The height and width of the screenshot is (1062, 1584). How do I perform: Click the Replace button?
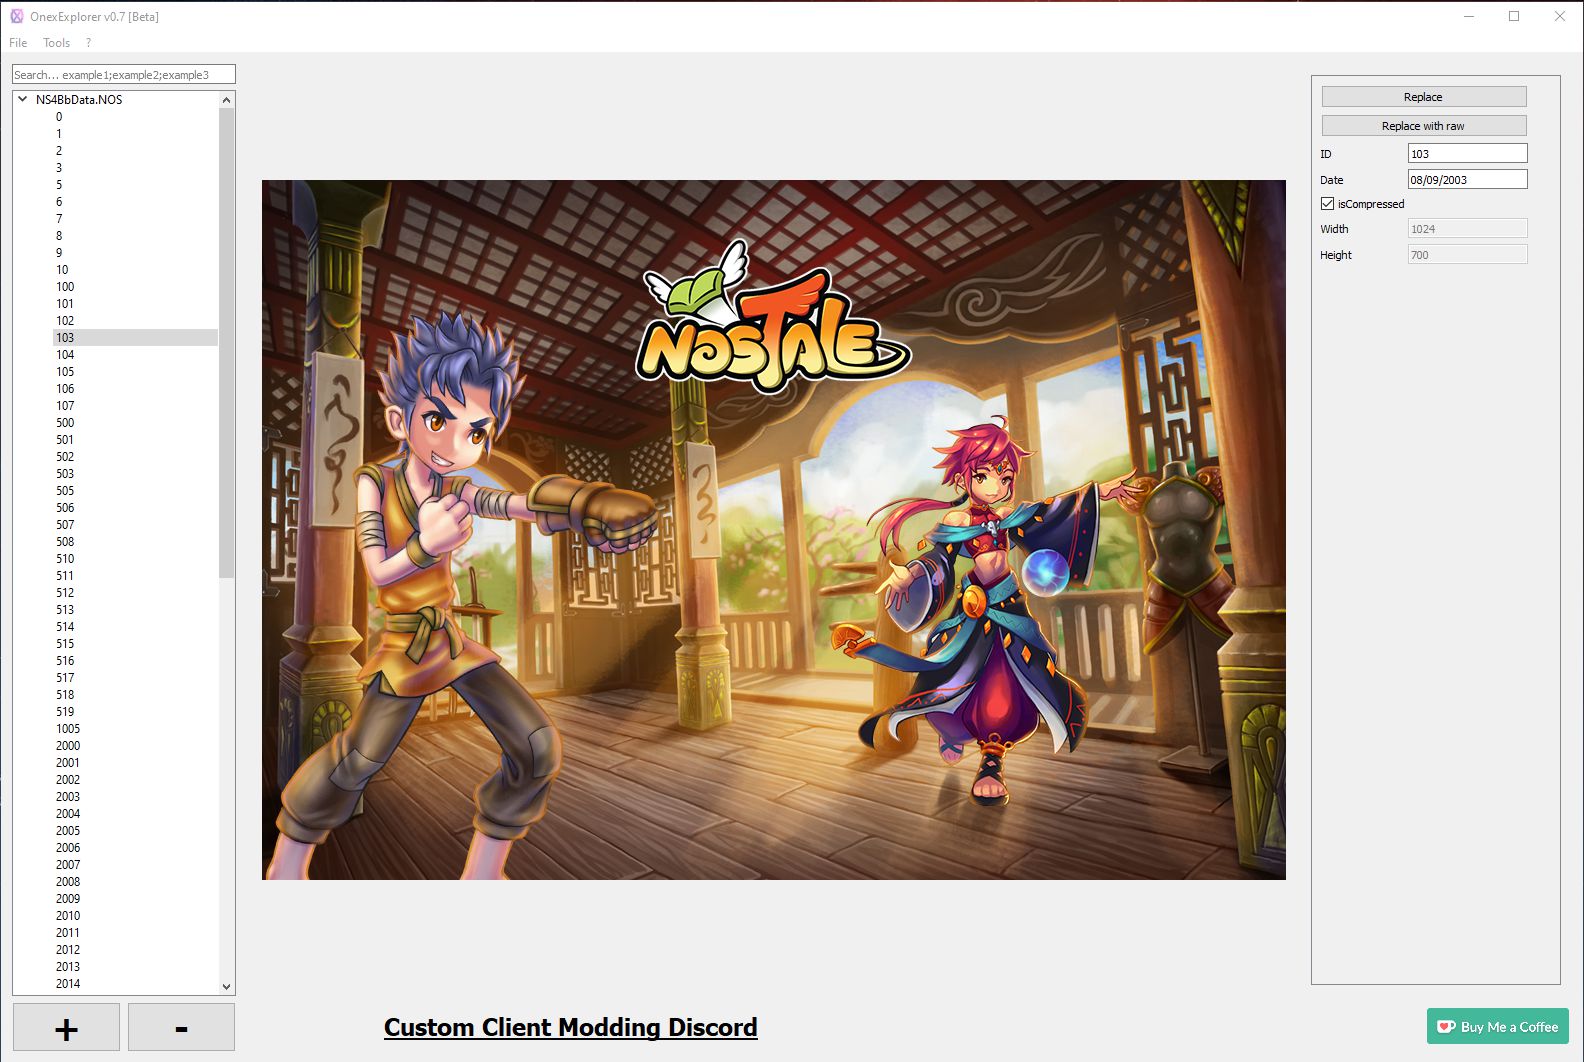coord(1424,97)
